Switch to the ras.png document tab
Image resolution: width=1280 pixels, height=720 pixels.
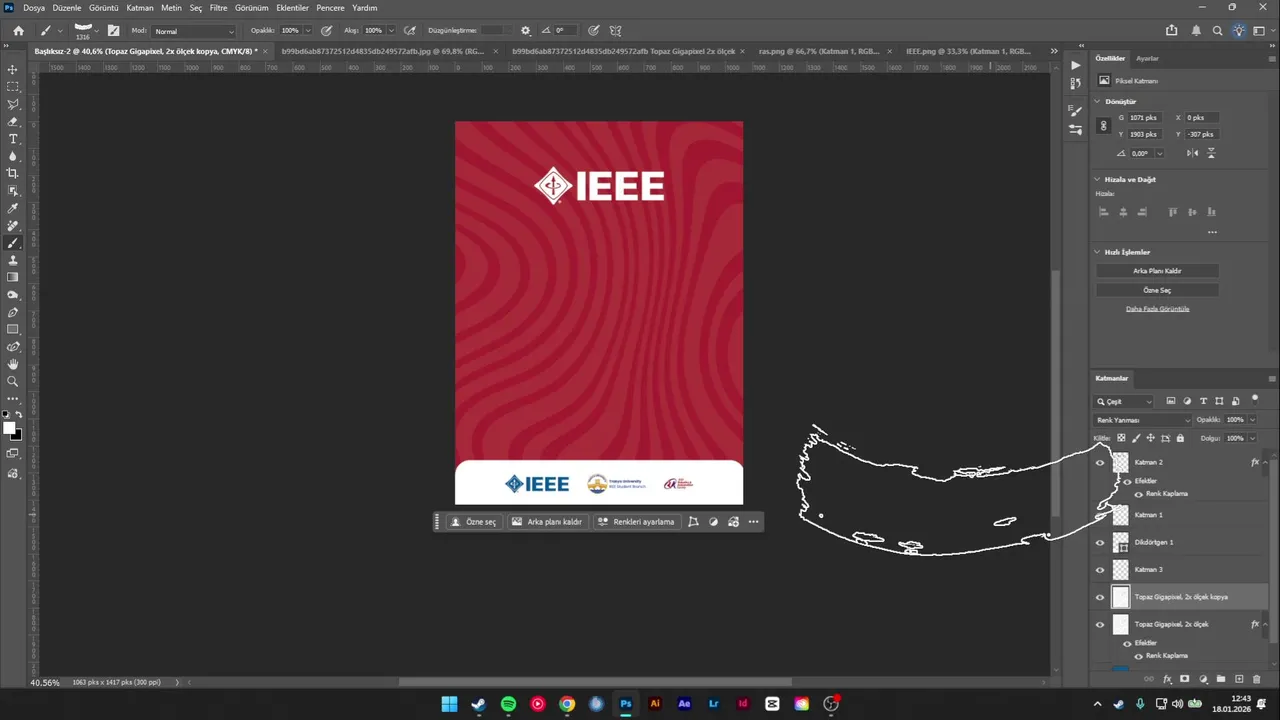point(821,50)
